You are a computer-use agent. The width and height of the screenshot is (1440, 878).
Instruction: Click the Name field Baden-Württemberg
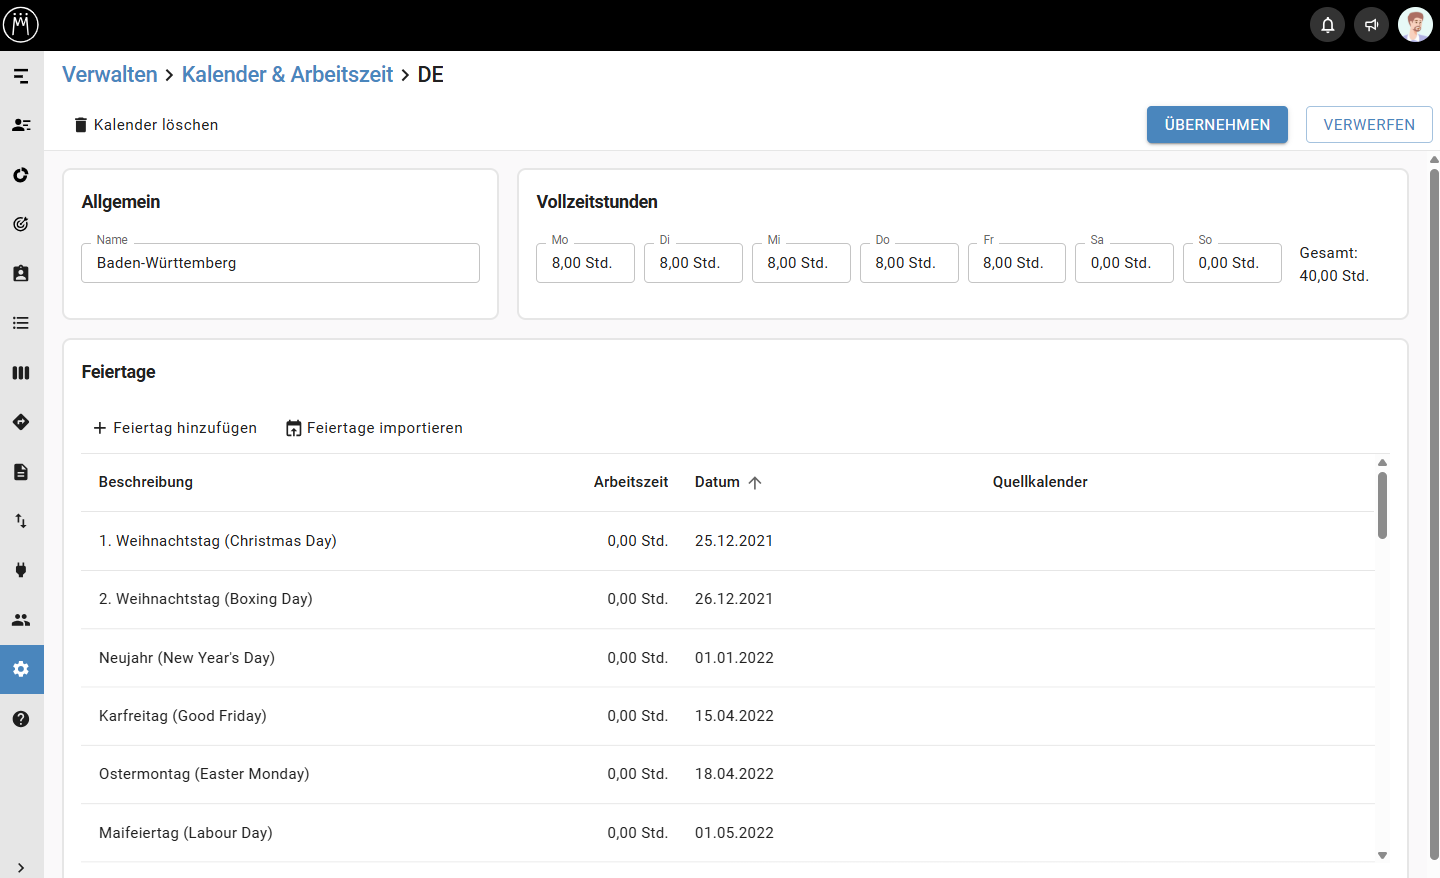[x=280, y=263]
